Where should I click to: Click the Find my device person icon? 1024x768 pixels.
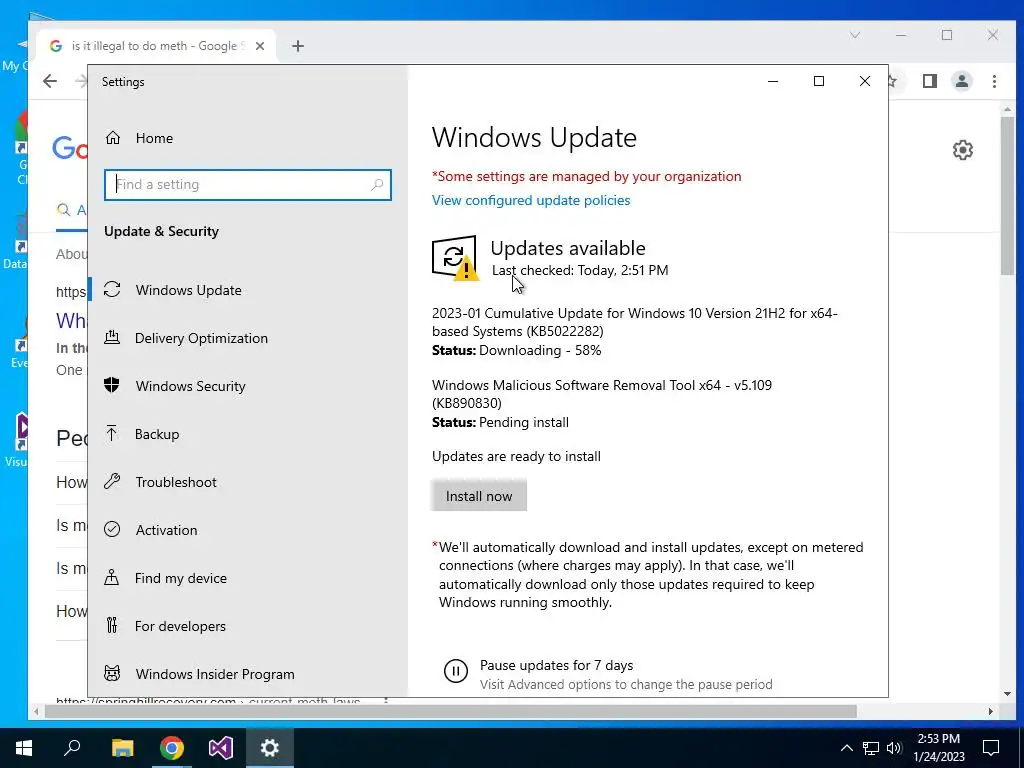112,577
